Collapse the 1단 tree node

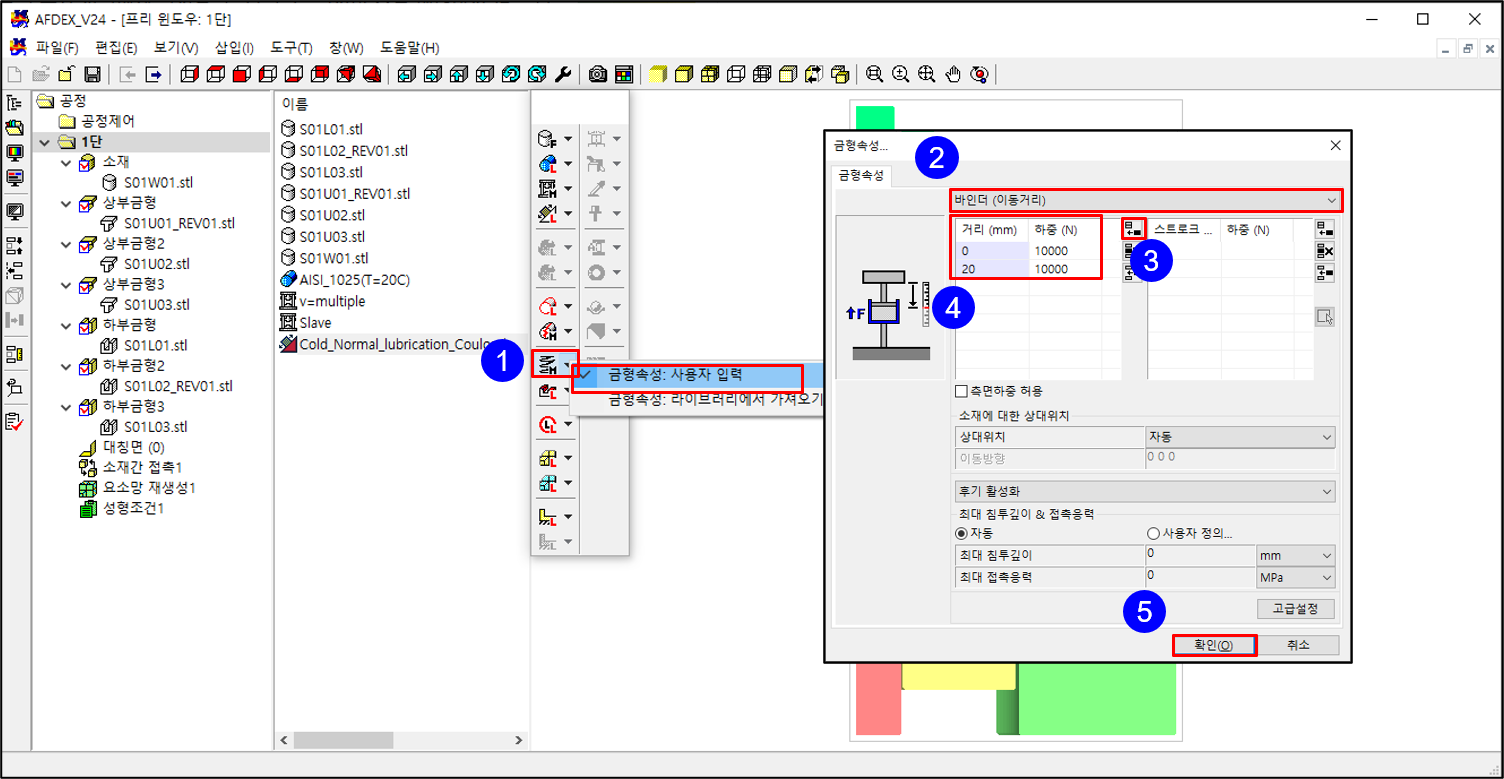43,142
